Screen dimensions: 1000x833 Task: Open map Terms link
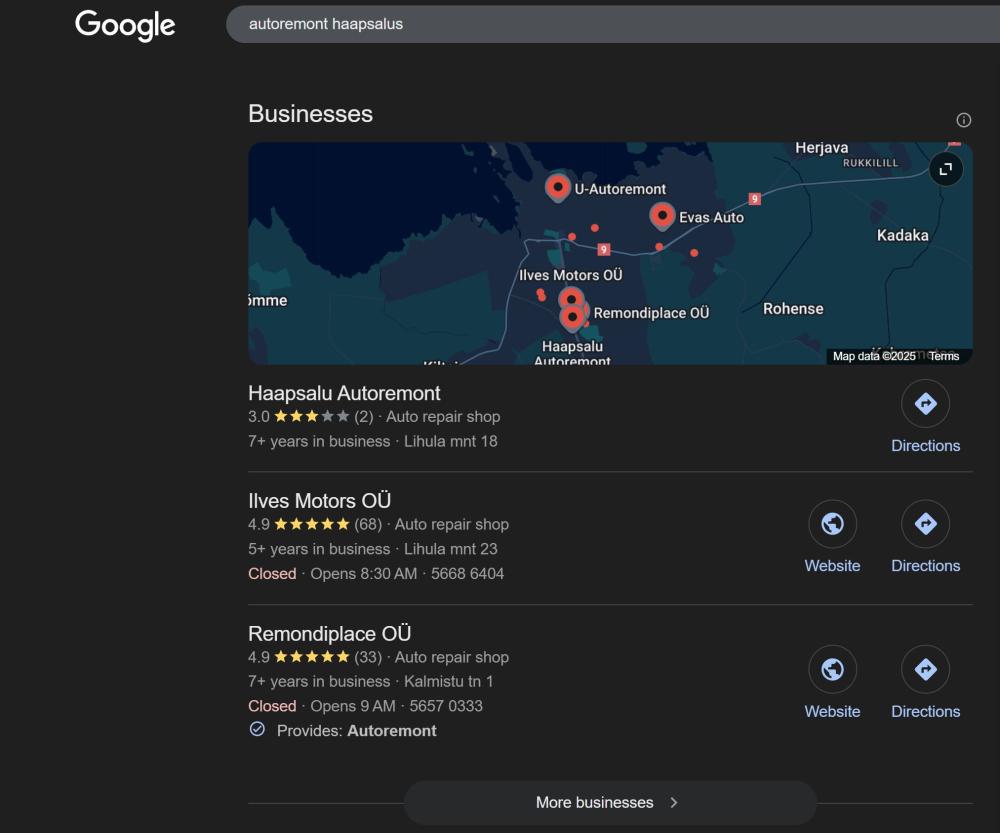943,356
